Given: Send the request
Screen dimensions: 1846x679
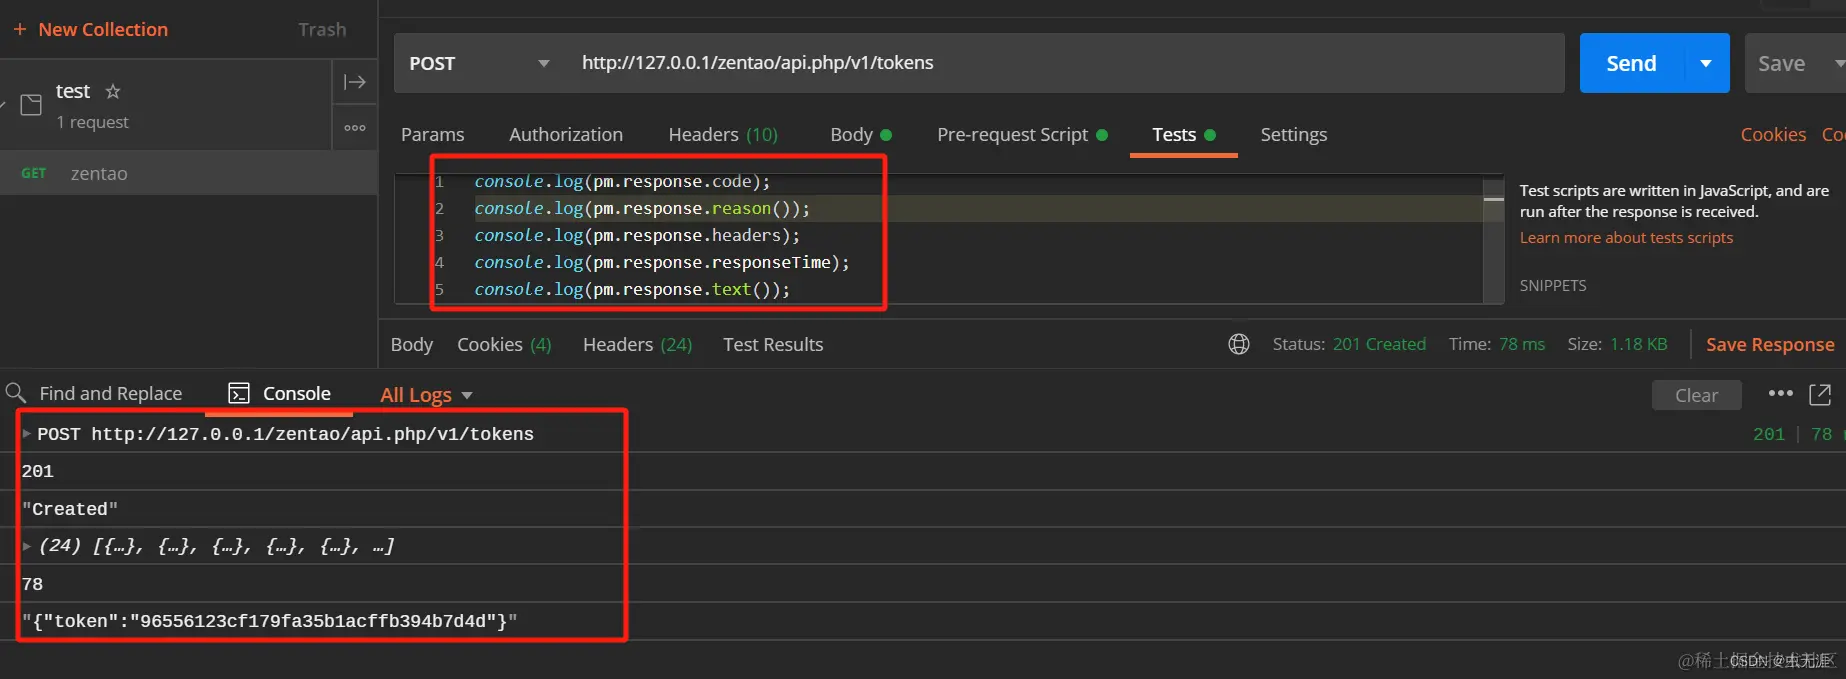Looking at the screenshot, I should point(1632,63).
